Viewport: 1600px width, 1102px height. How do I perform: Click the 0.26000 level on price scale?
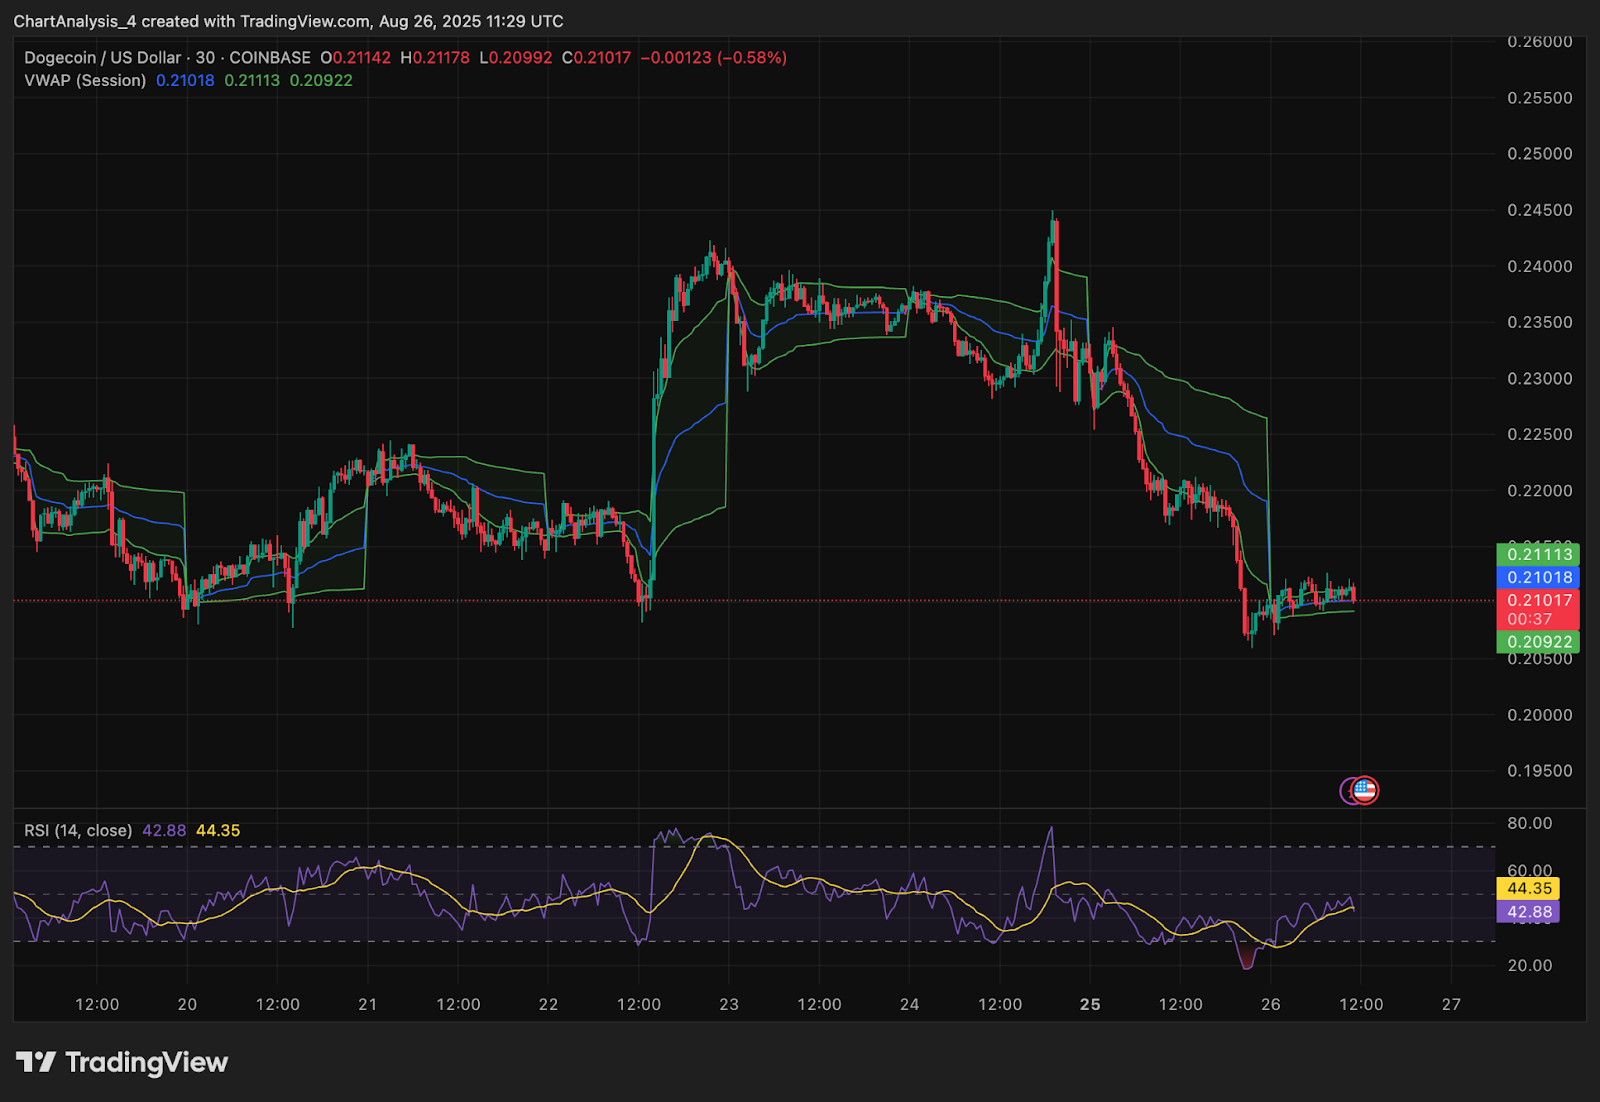coord(1539,42)
